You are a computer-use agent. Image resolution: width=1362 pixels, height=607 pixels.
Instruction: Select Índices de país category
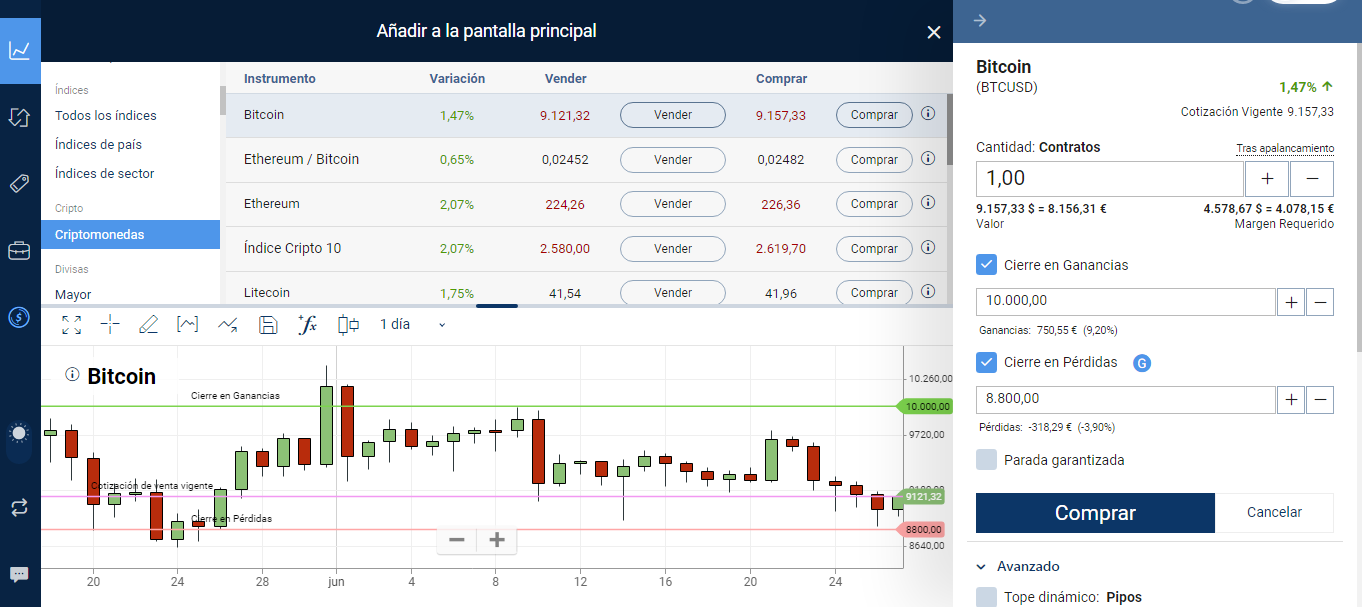coord(98,144)
